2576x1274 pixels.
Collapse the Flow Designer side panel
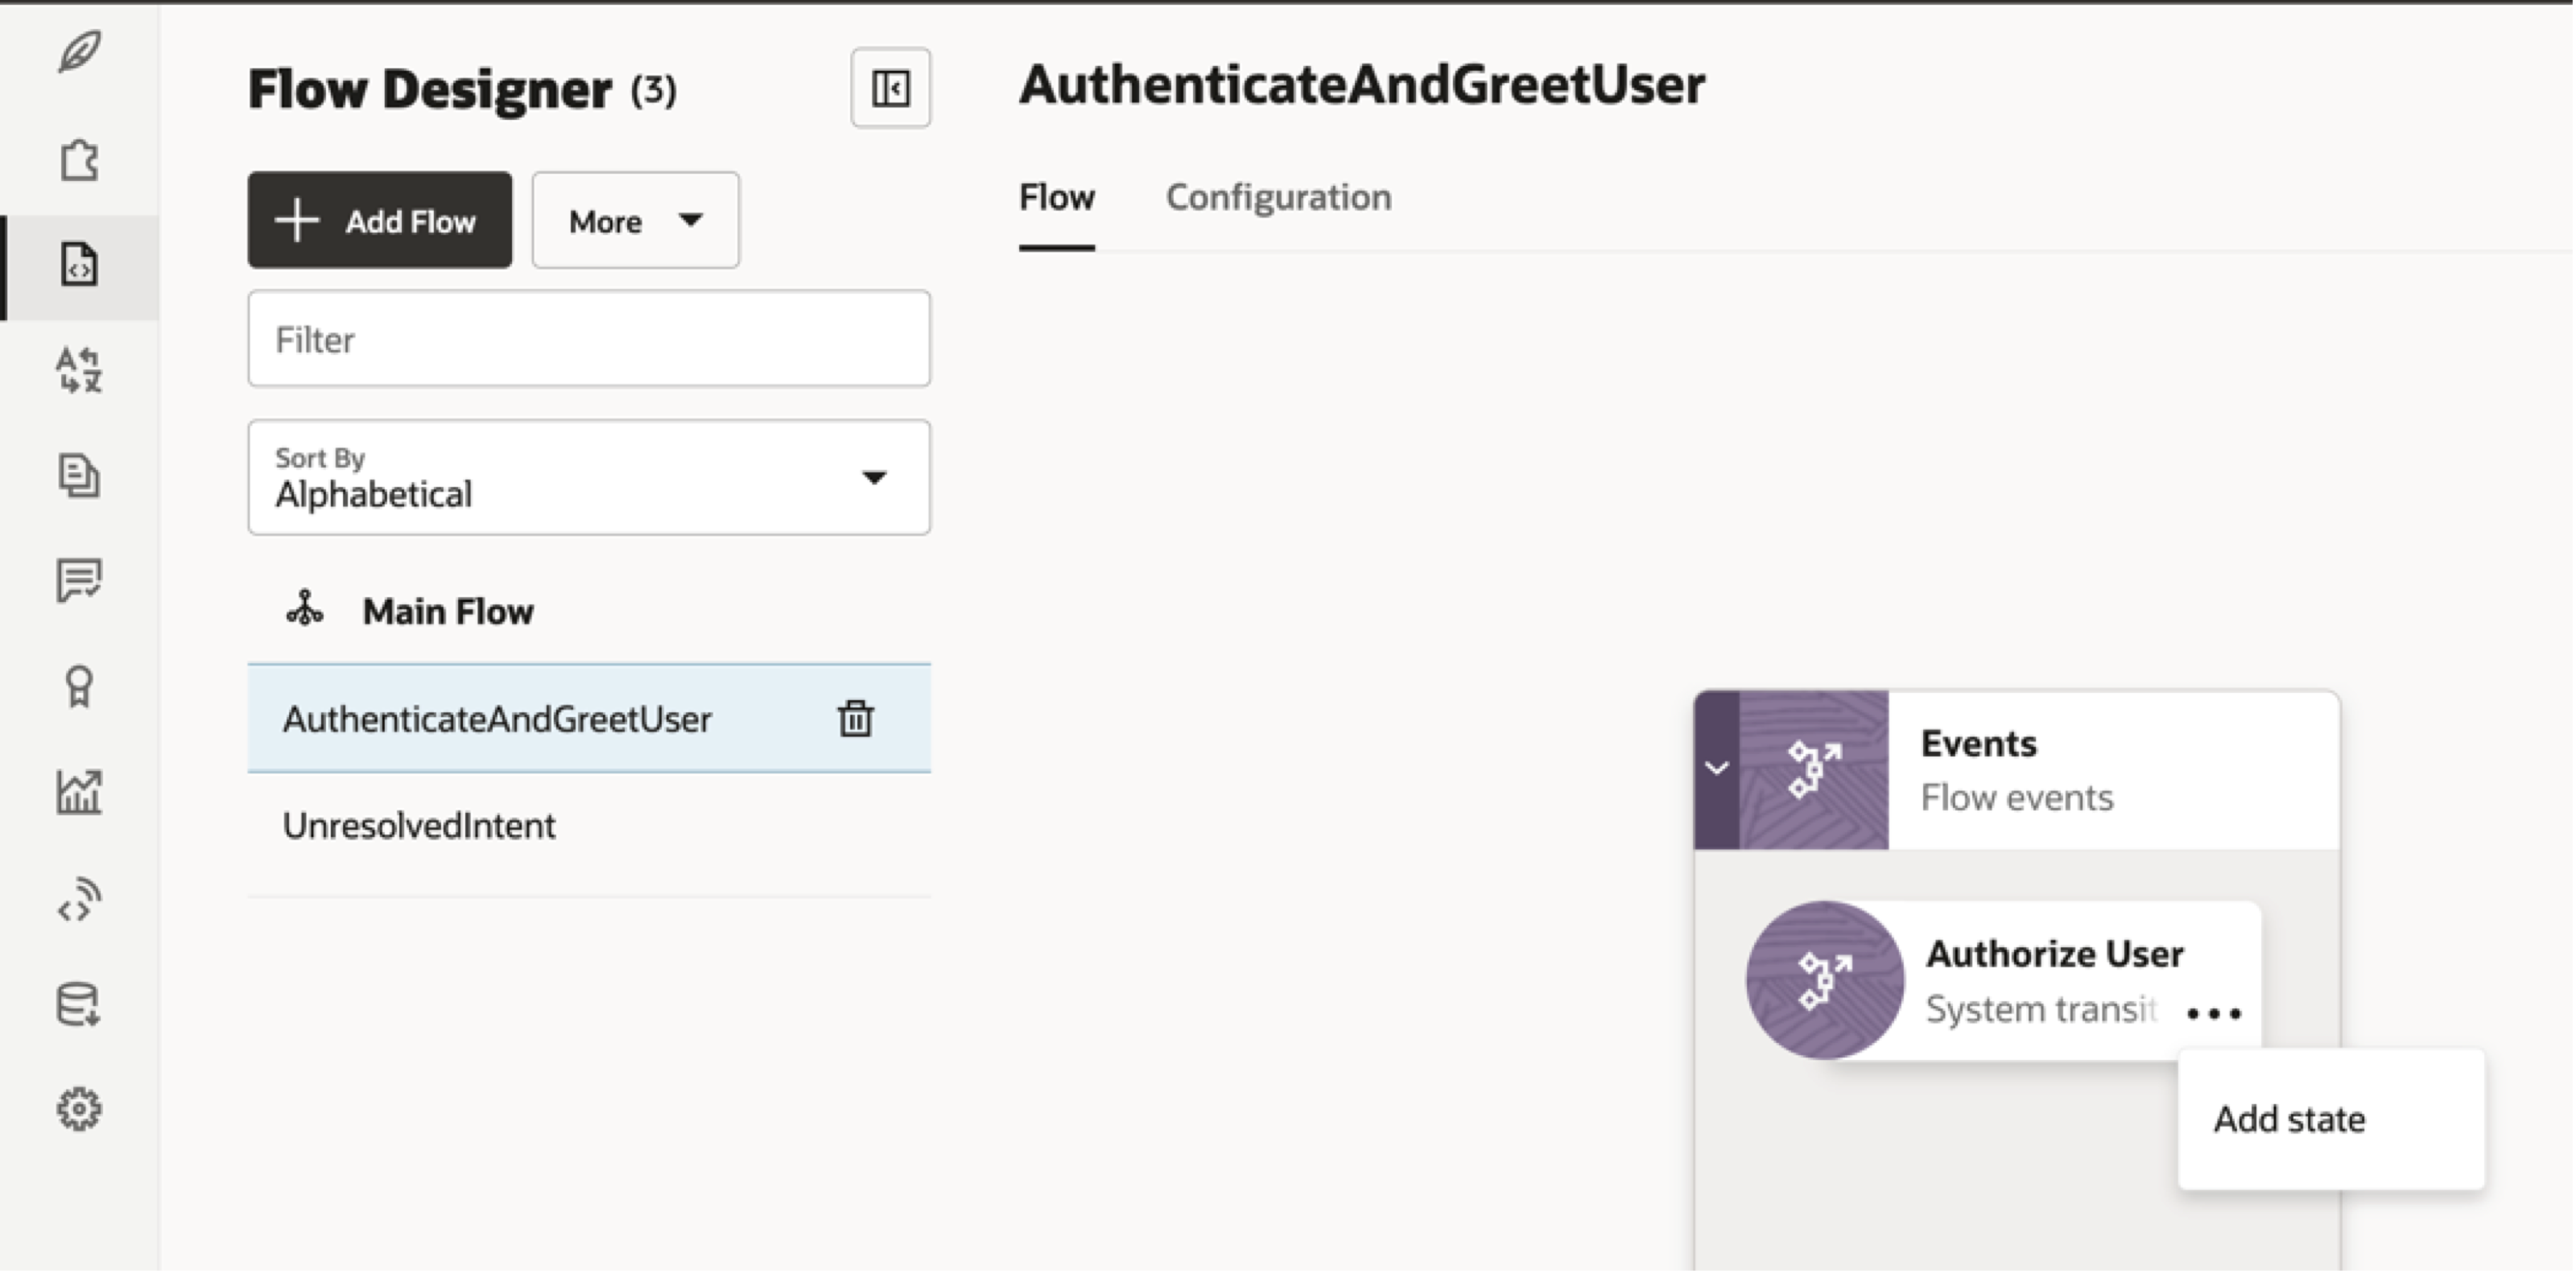pos(890,88)
